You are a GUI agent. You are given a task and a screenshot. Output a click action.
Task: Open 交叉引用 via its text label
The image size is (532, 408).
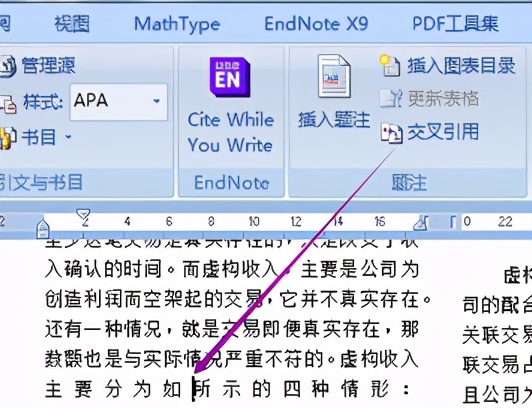(443, 132)
